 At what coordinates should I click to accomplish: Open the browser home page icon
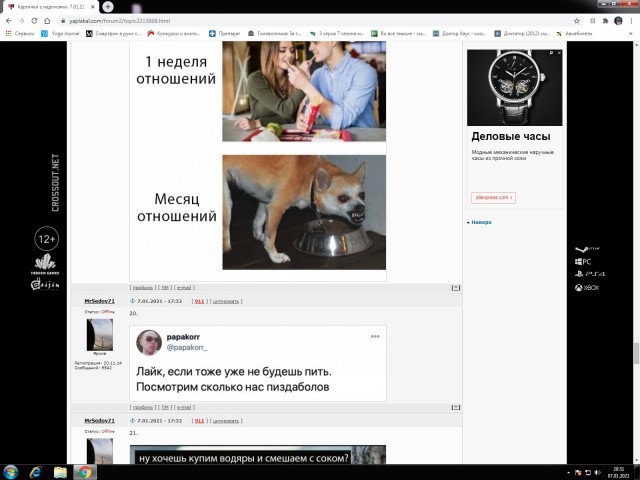[47, 21]
